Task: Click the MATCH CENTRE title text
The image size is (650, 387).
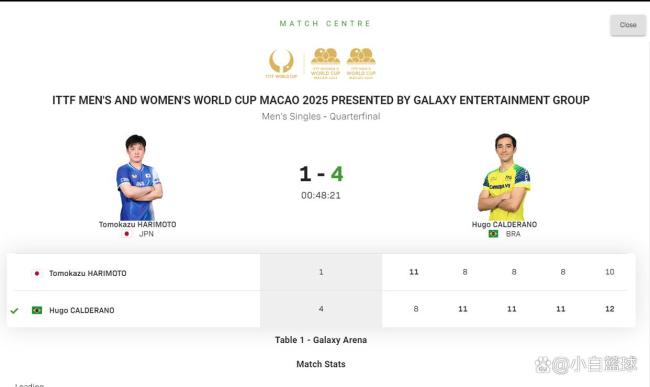Action: click(325, 24)
